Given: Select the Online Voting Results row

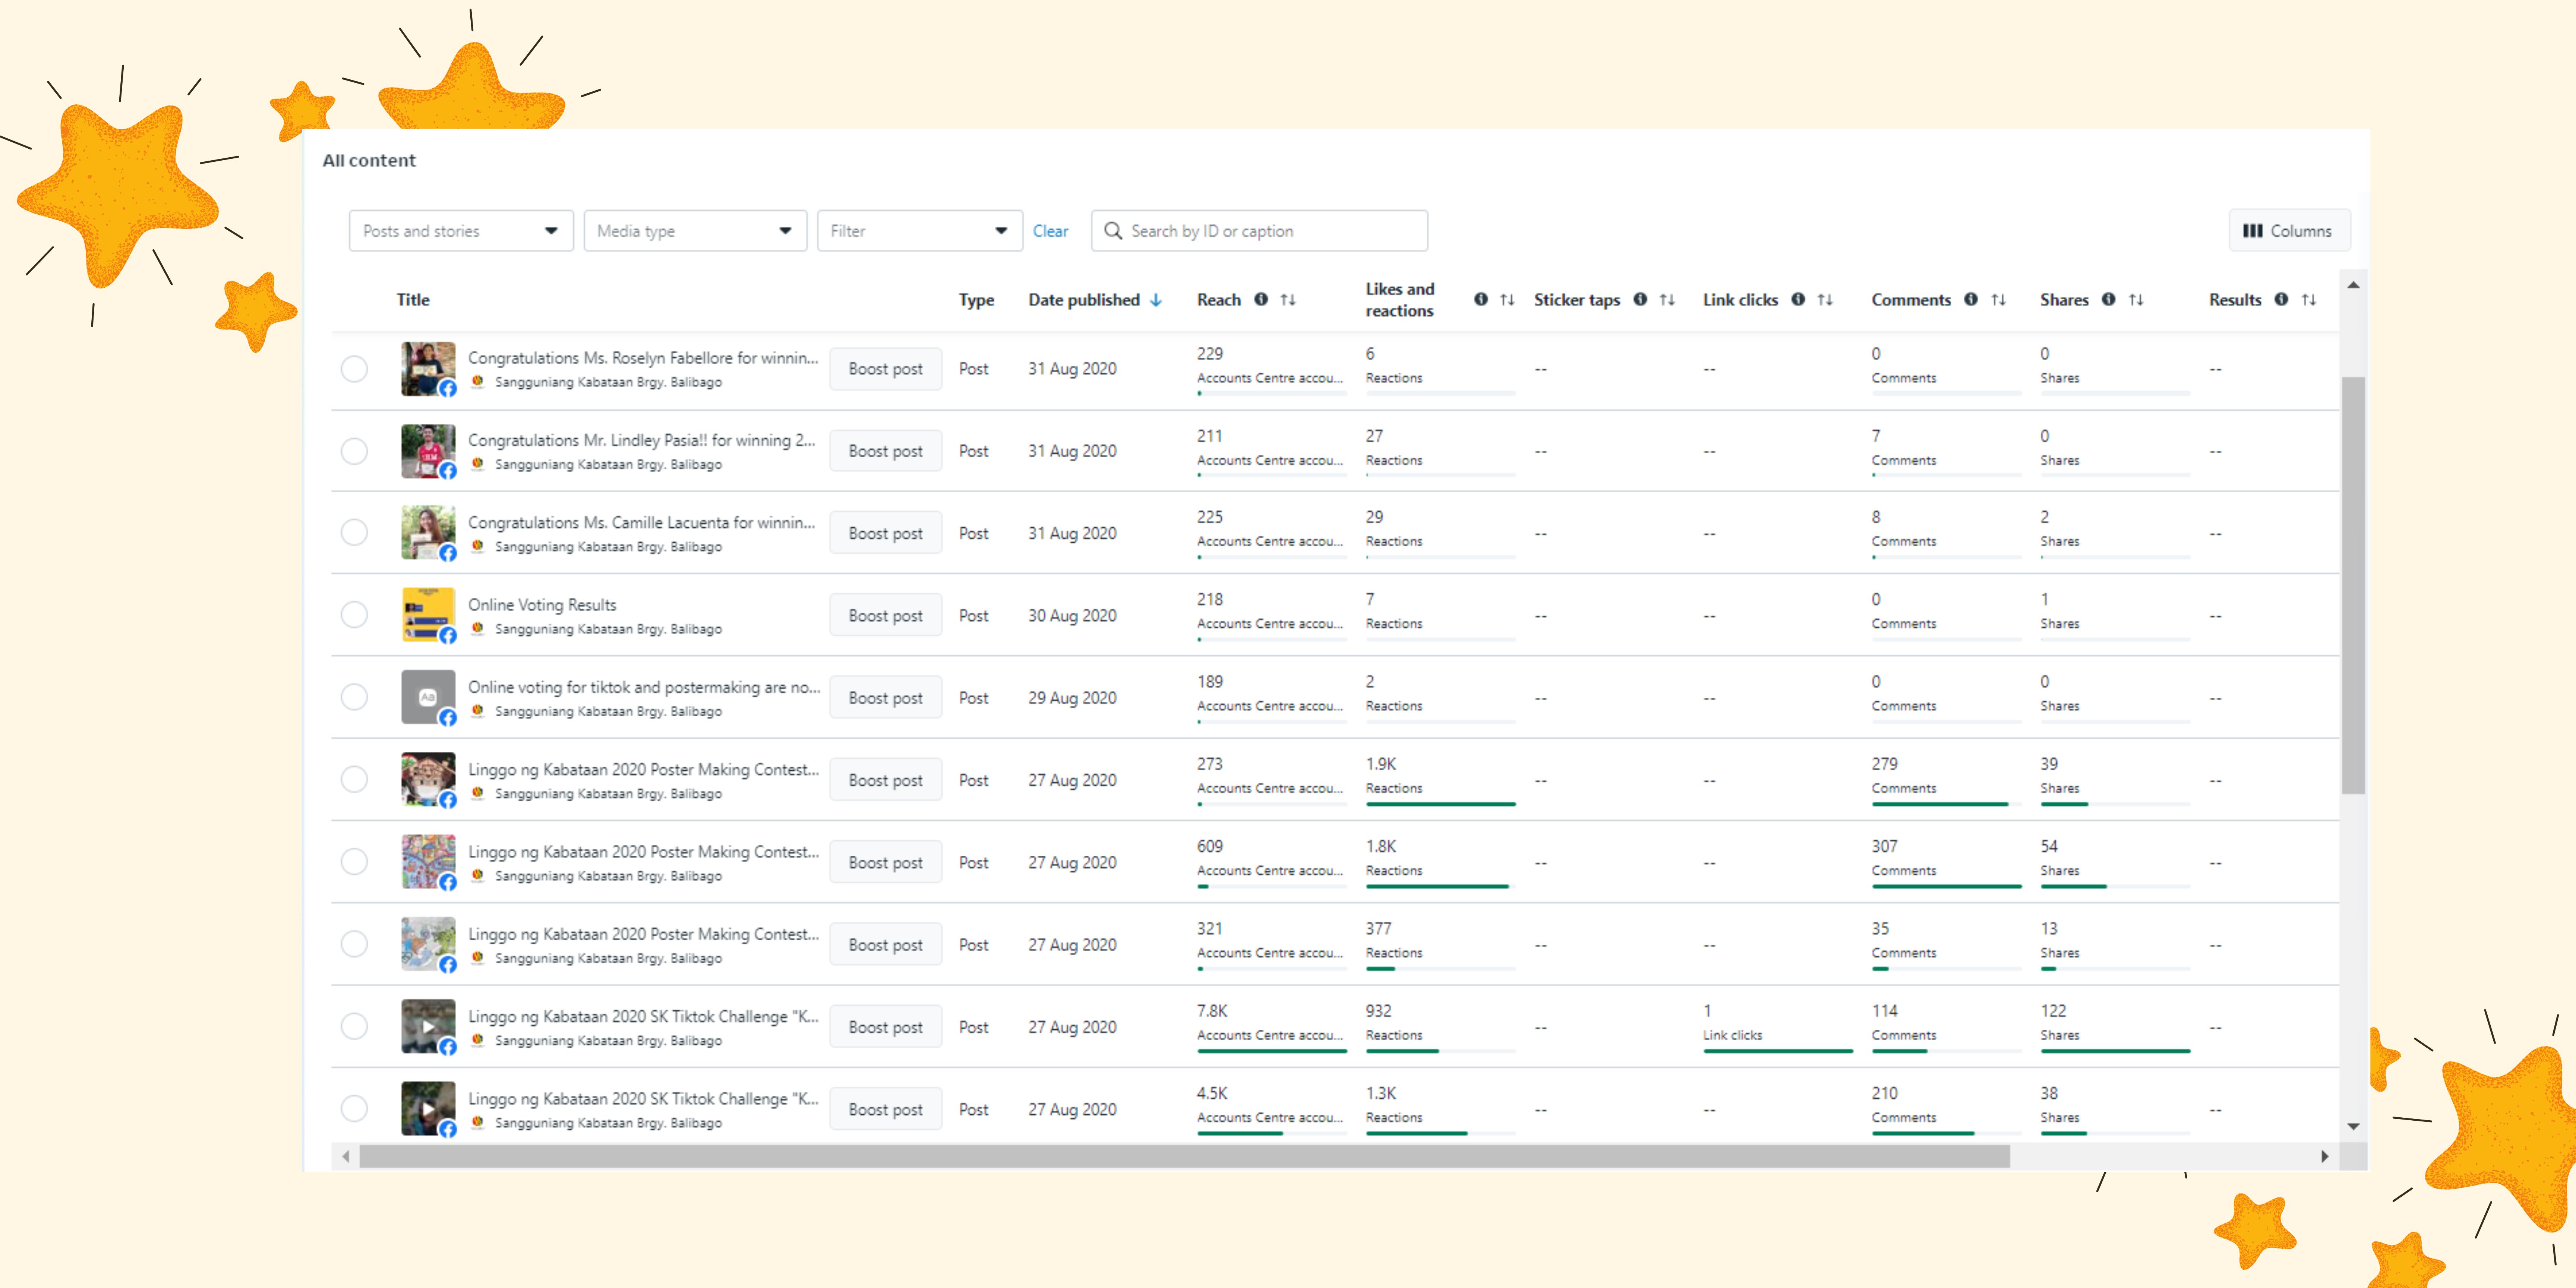Looking at the screenshot, I should tap(354, 615).
